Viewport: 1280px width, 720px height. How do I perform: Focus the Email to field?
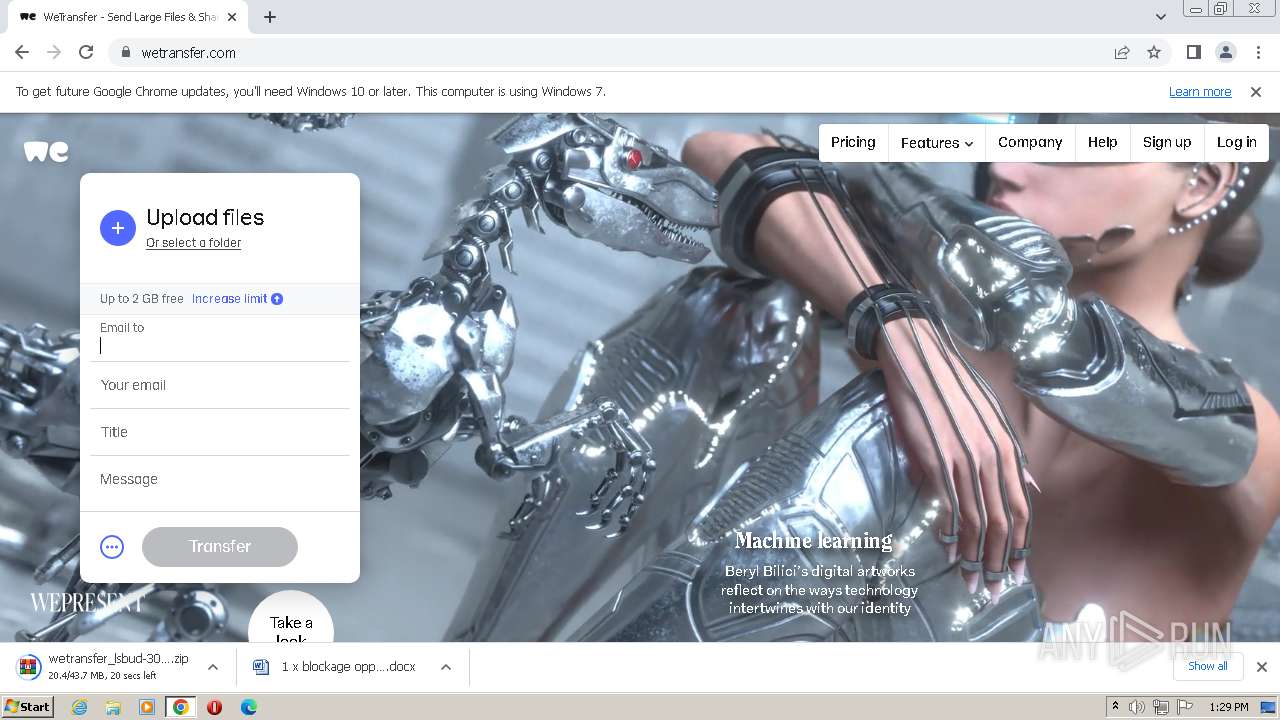(220, 338)
